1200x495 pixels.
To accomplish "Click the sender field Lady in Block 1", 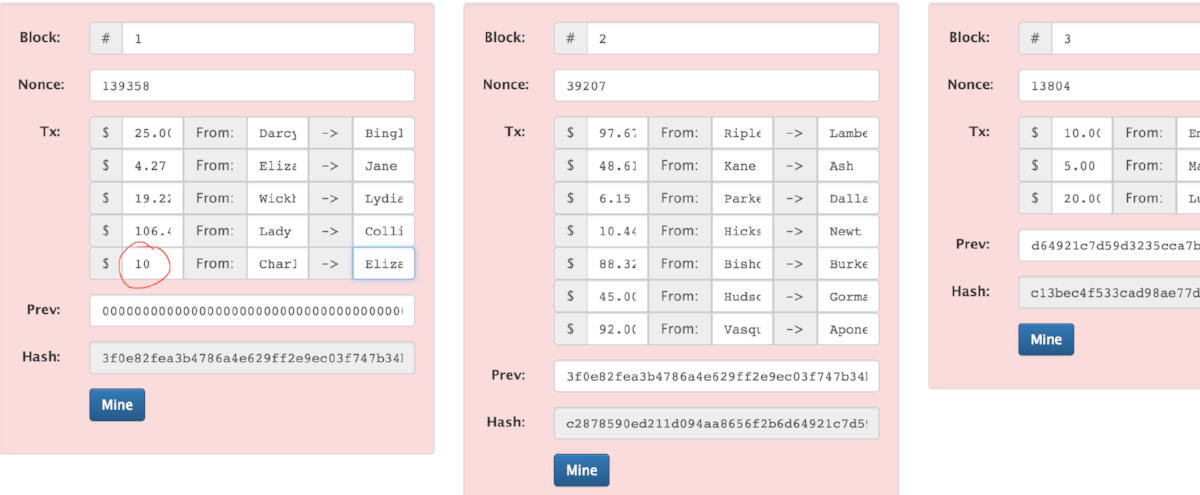I will [x=277, y=231].
